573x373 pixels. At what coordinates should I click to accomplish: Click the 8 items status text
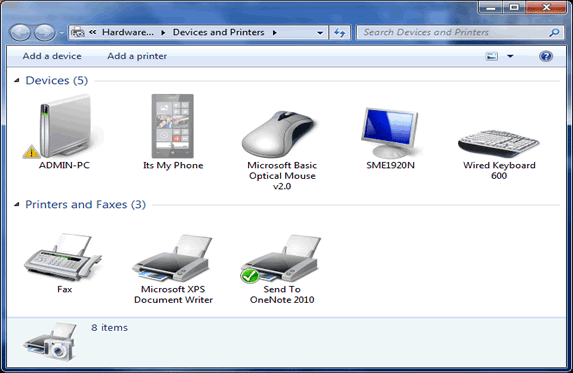109,328
